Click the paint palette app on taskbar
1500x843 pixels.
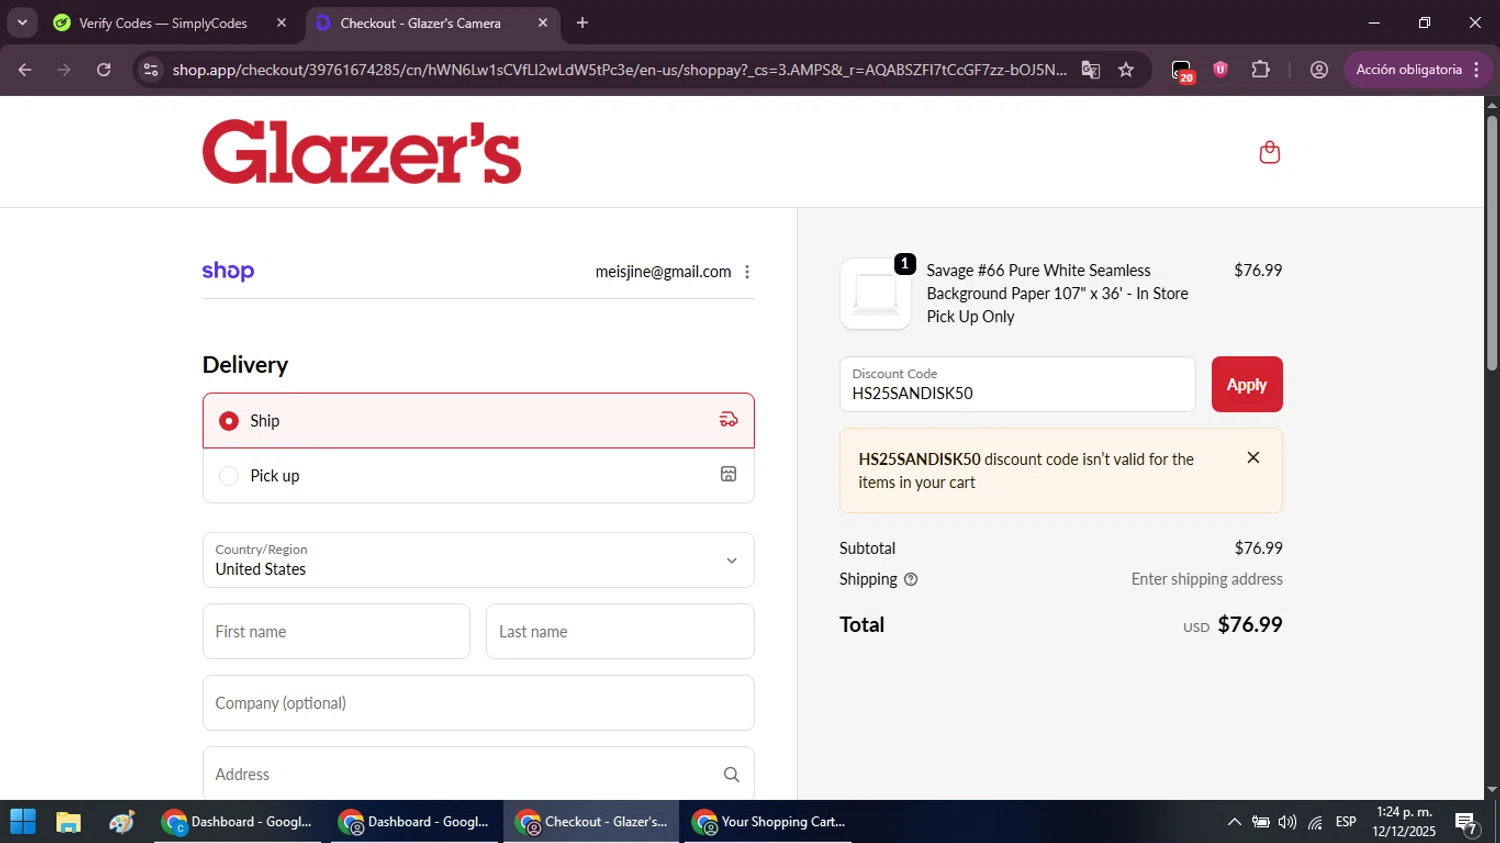122,822
